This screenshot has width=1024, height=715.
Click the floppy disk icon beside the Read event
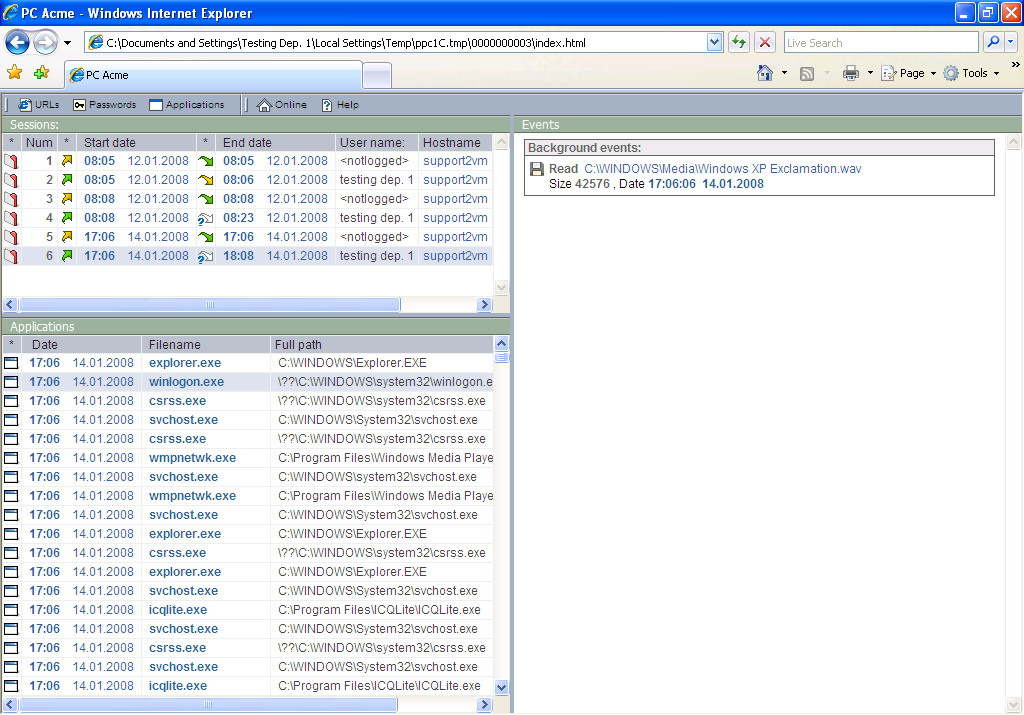(x=537, y=169)
